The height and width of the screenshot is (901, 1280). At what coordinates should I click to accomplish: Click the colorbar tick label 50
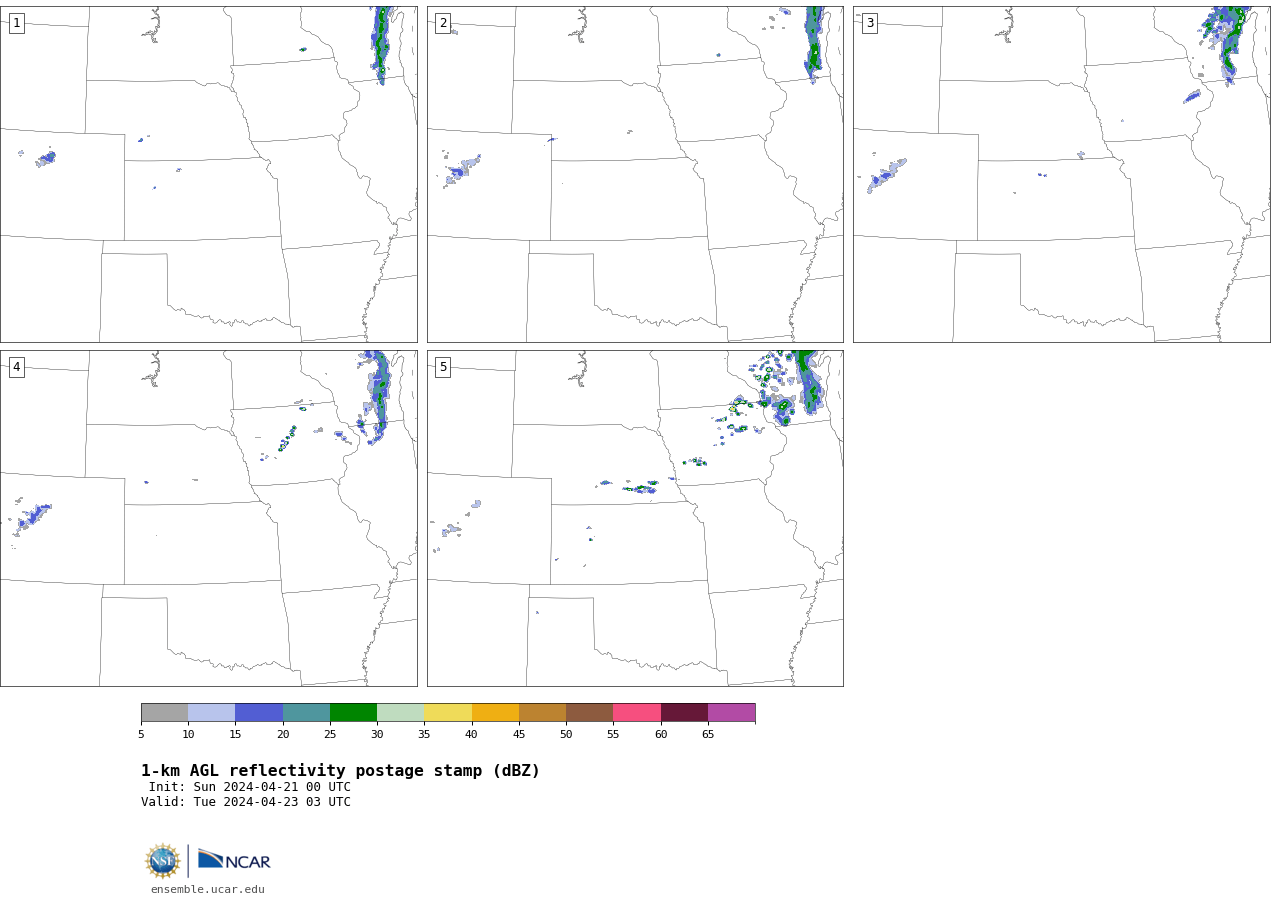tap(566, 734)
